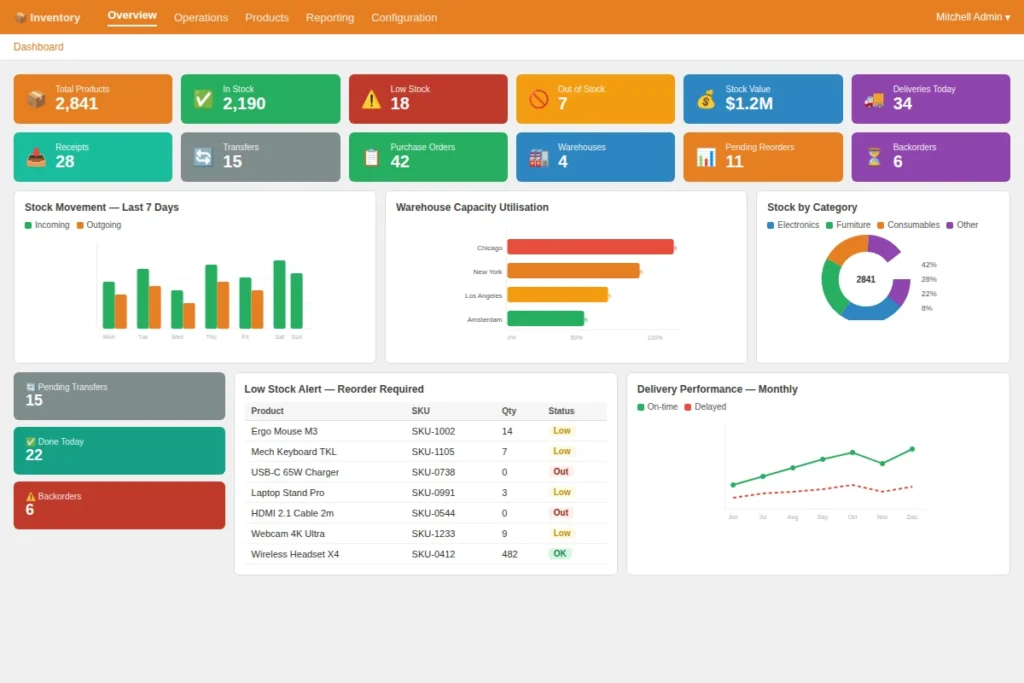The height and width of the screenshot is (683, 1024).
Task: Click the Chicago capacity bar
Action: [x=590, y=247]
